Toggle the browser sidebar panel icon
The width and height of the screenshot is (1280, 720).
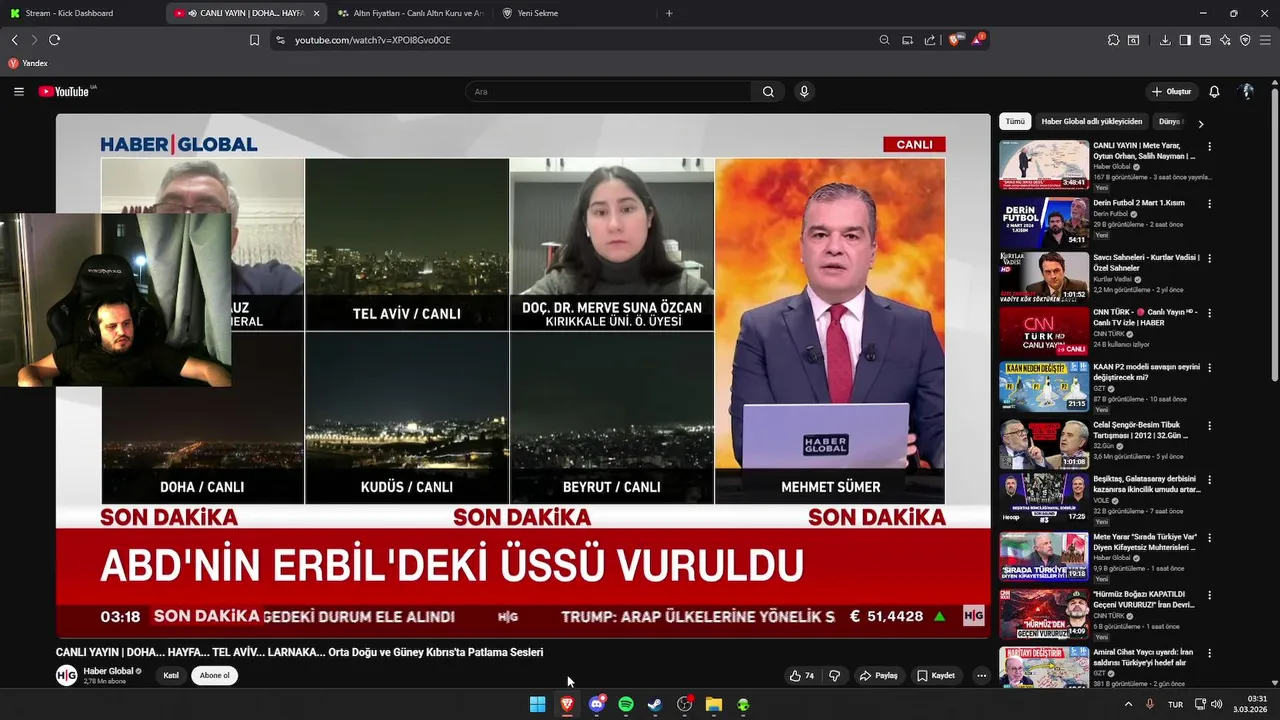coord(1185,40)
